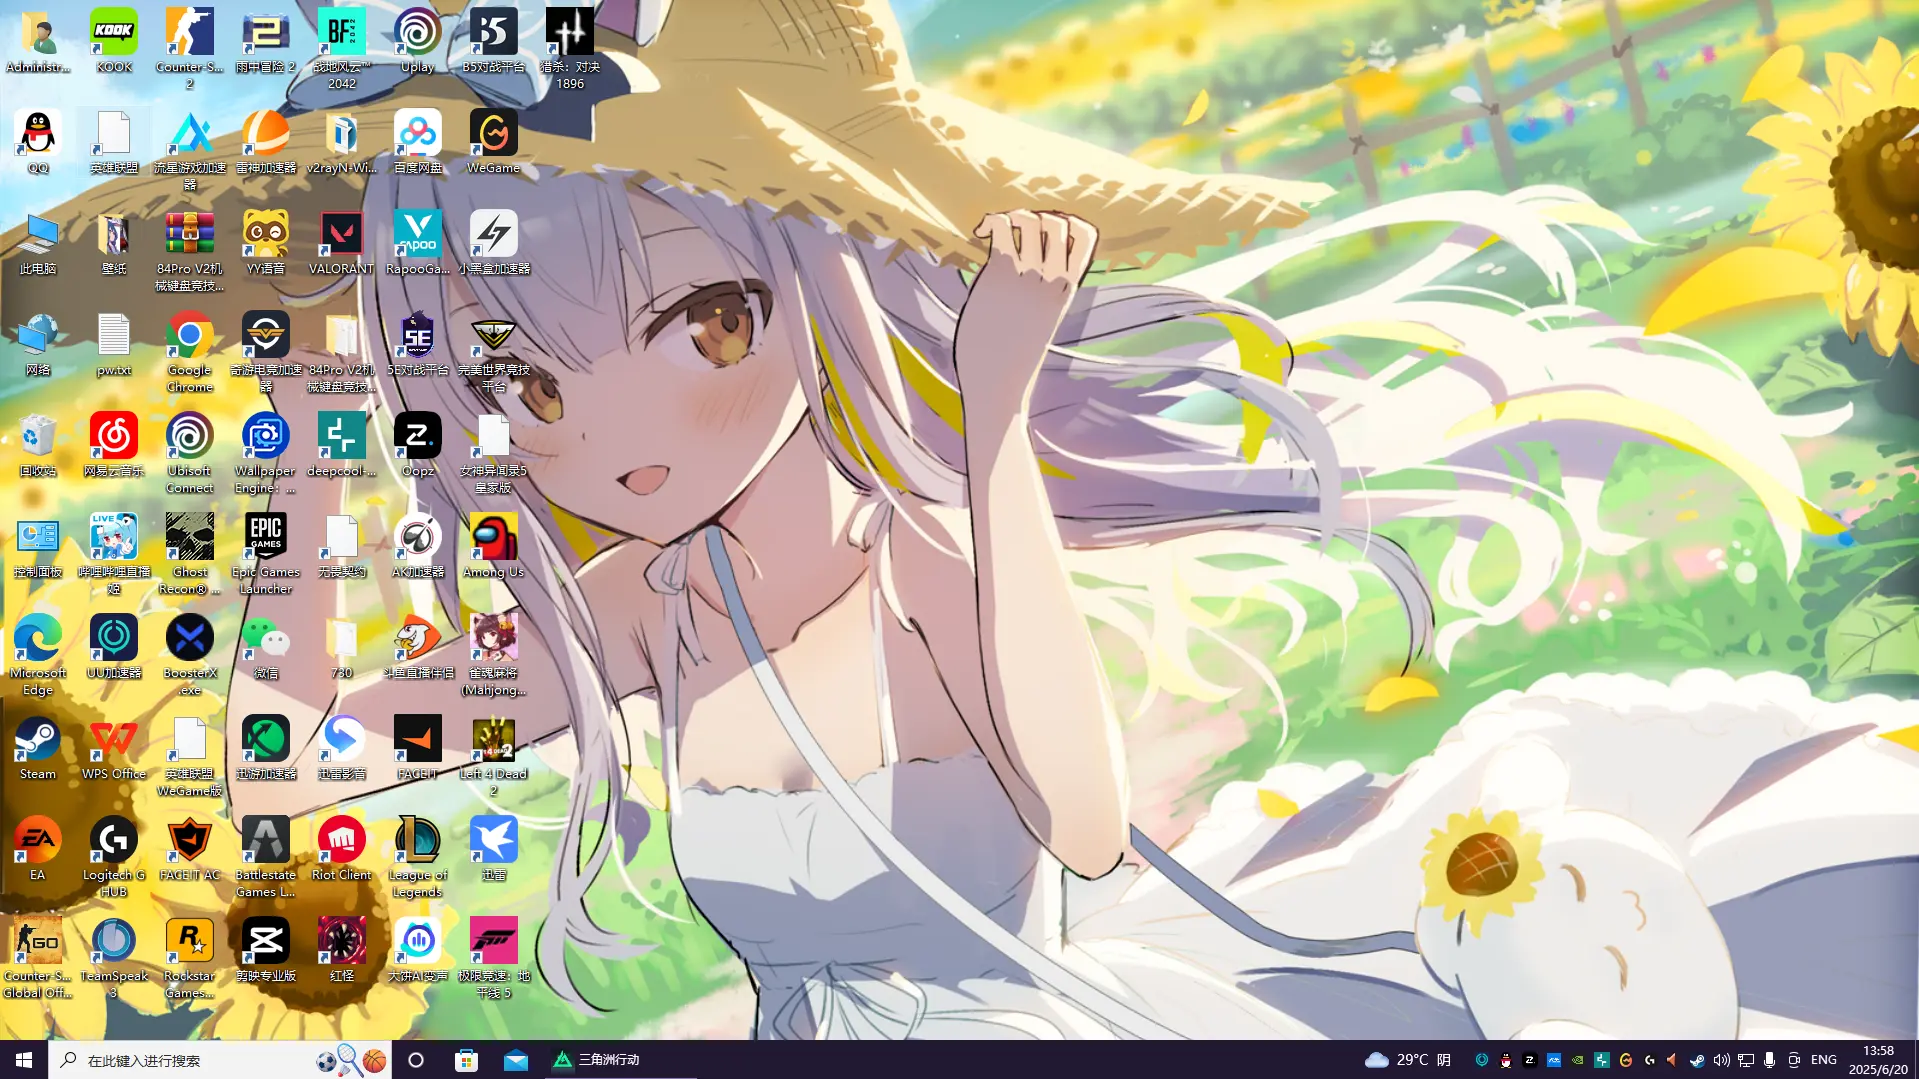Select the QQ penguin icon
The width and height of the screenshot is (1919, 1079).
point(38,142)
